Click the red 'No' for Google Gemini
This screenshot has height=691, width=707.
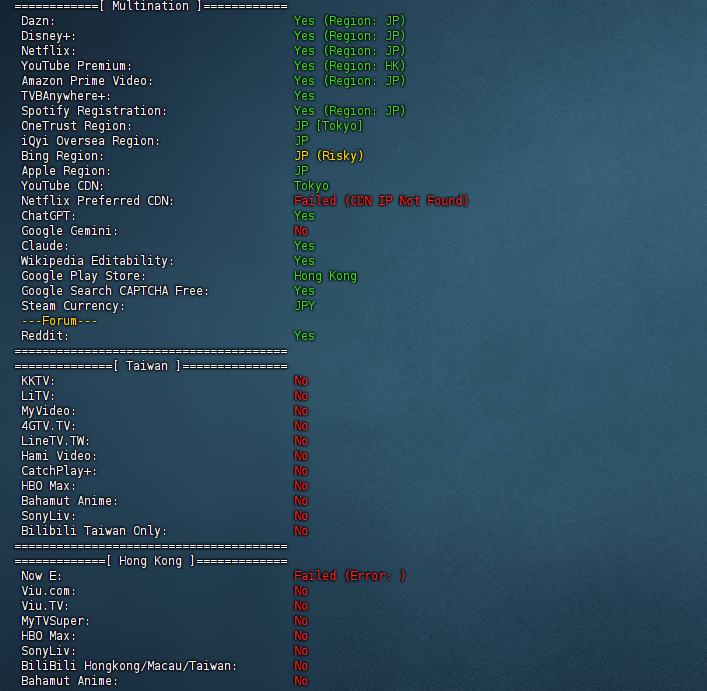(x=301, y=231)
